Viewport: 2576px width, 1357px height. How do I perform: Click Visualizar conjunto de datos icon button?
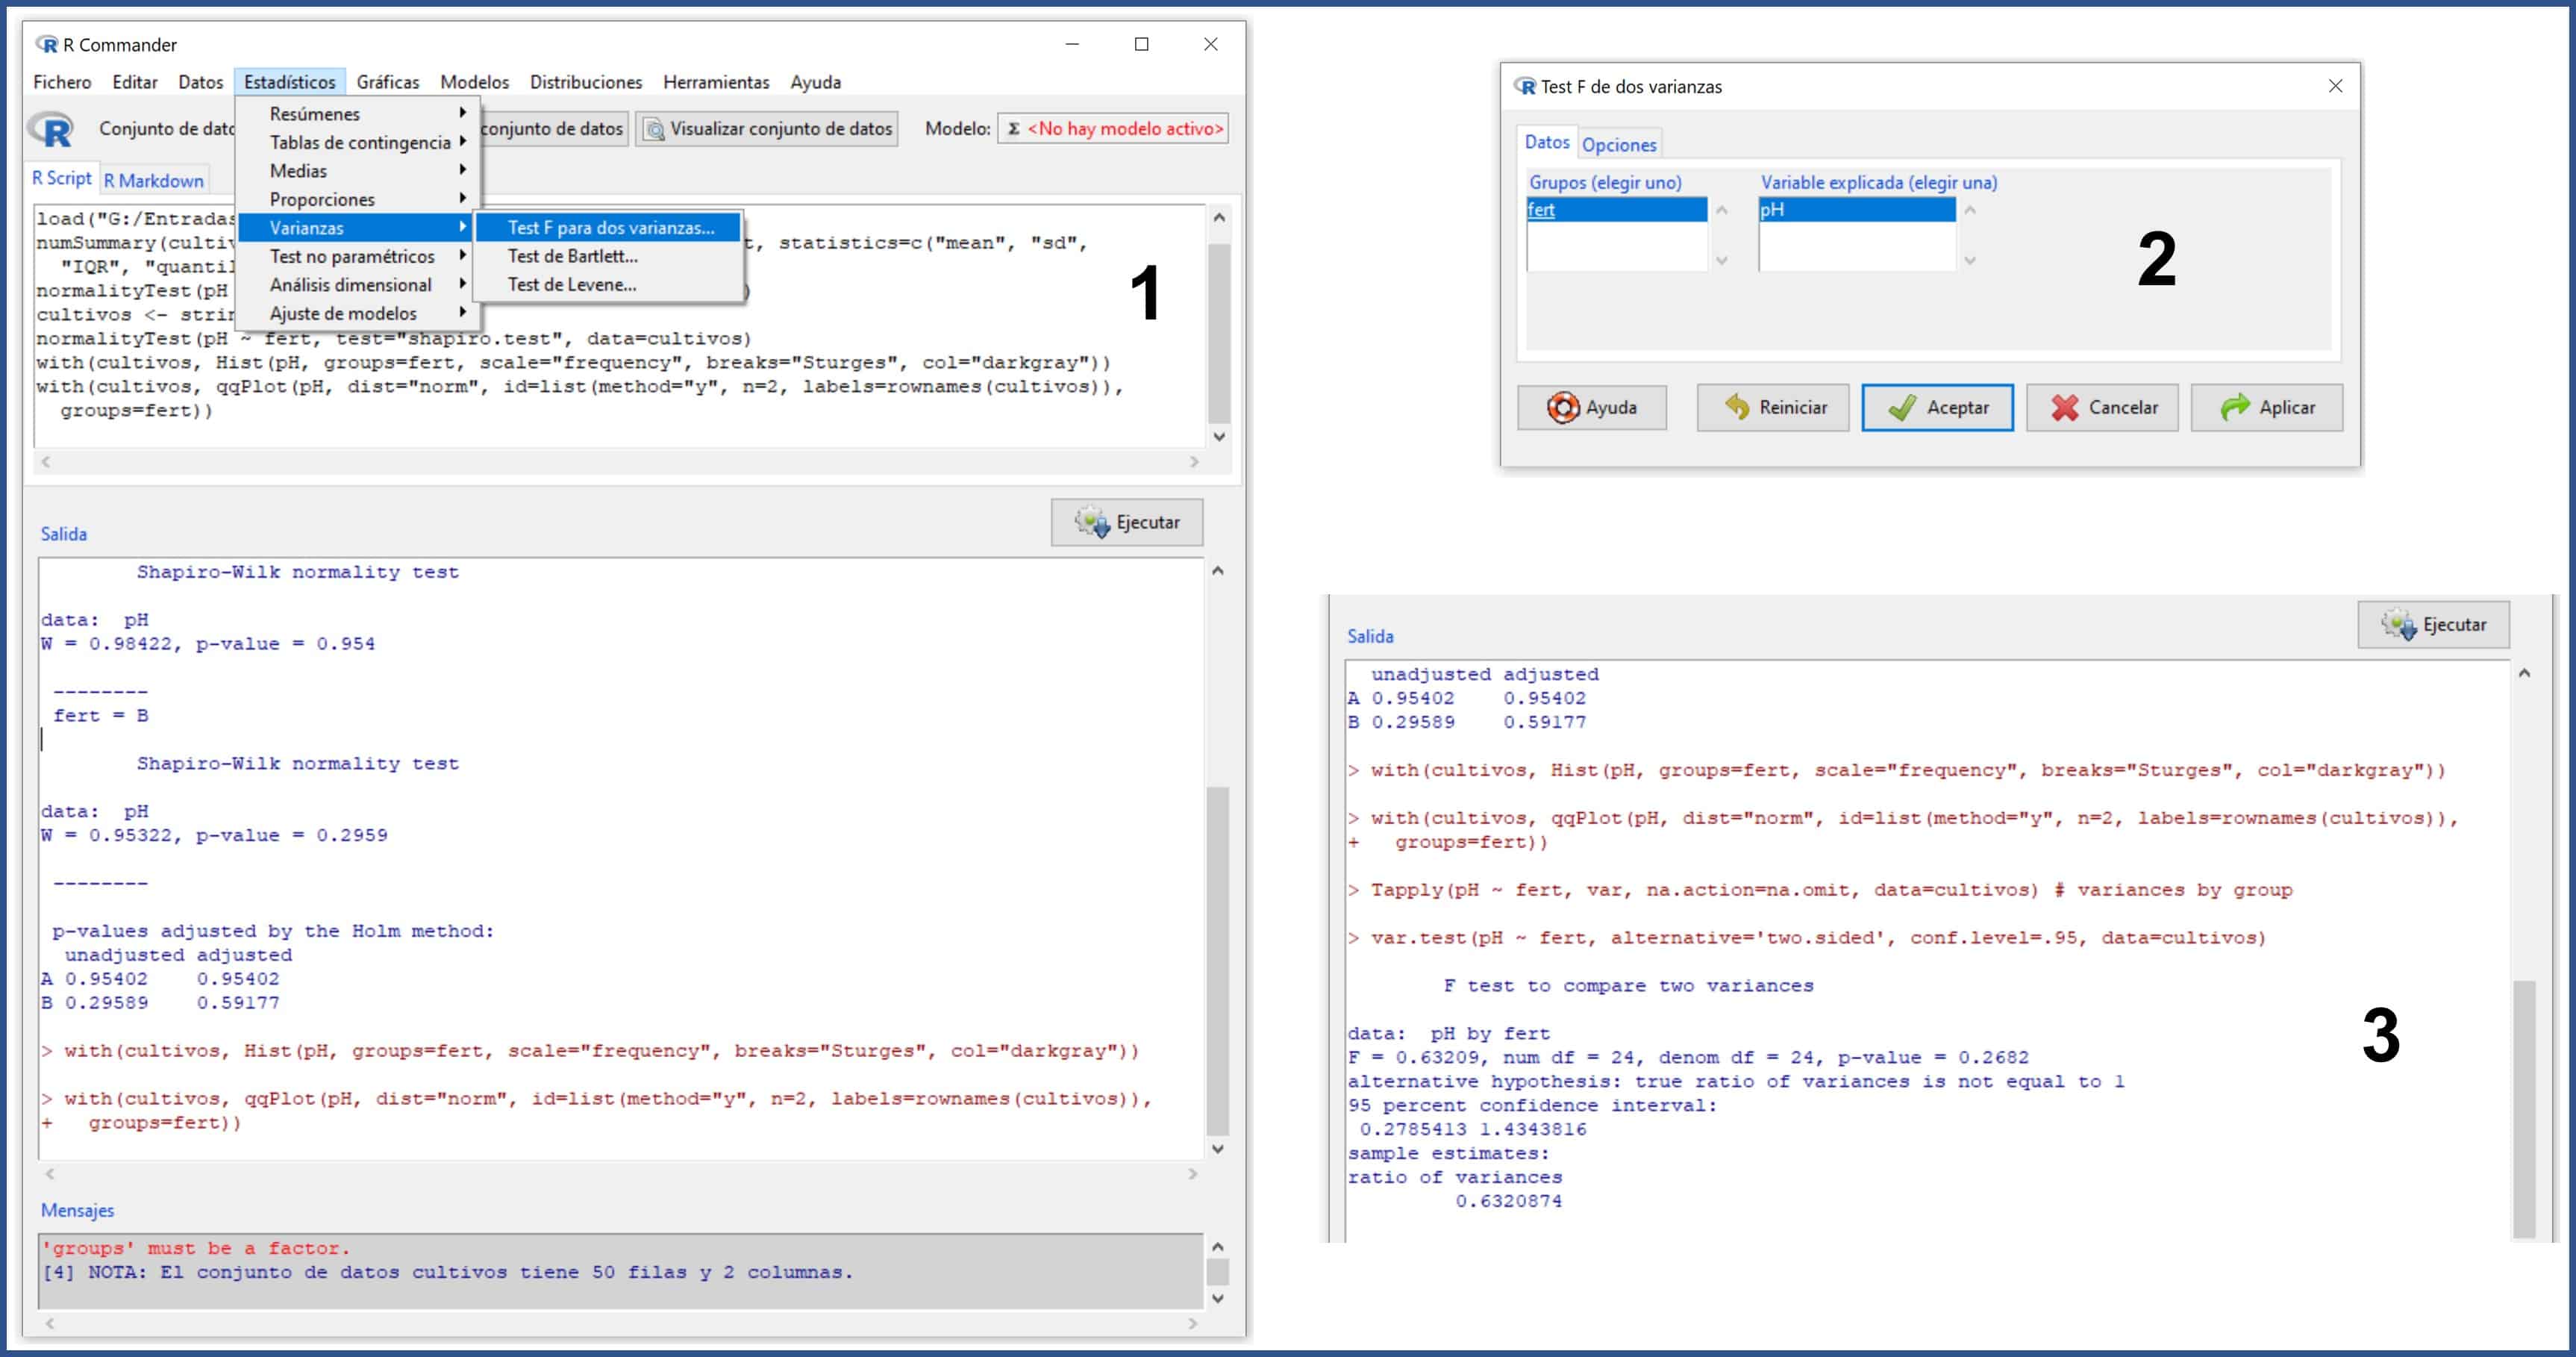click(654, 129)
